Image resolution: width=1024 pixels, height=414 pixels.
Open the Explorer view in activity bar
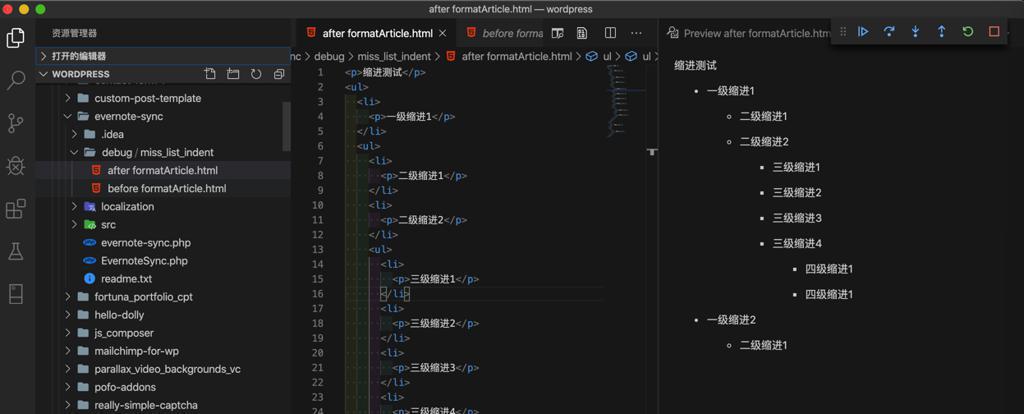(16, 39)
